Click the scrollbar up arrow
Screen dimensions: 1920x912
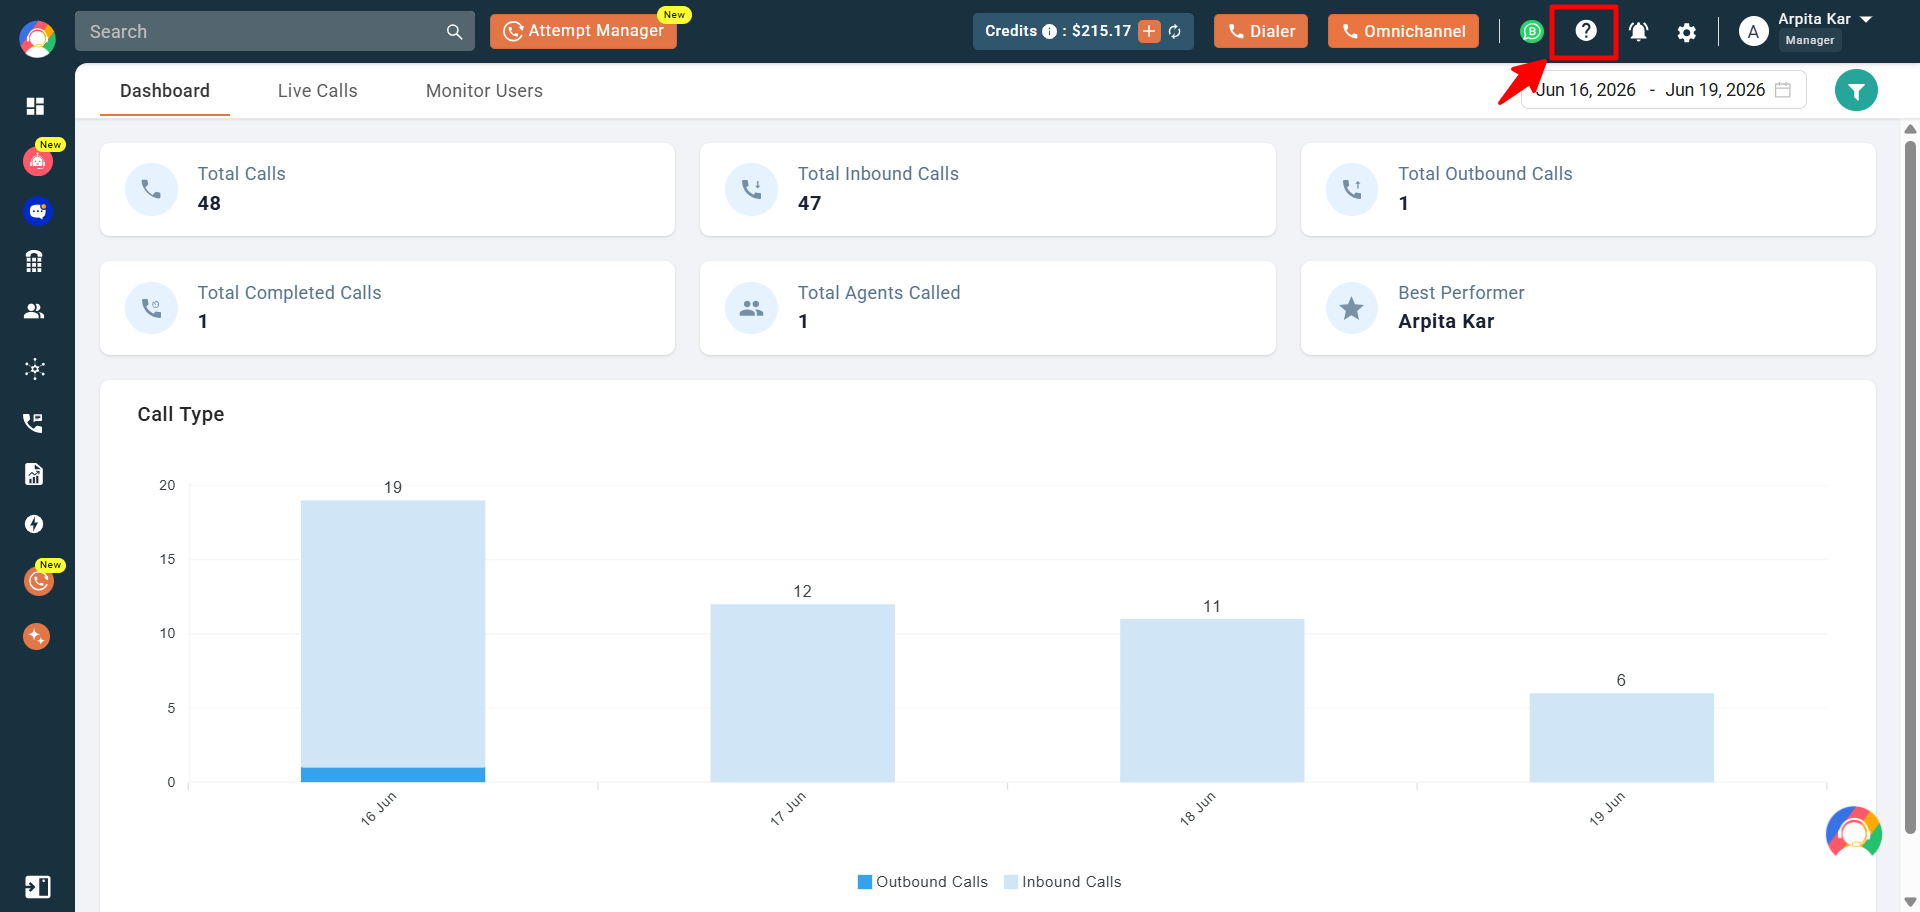[x=1910, y=129]
